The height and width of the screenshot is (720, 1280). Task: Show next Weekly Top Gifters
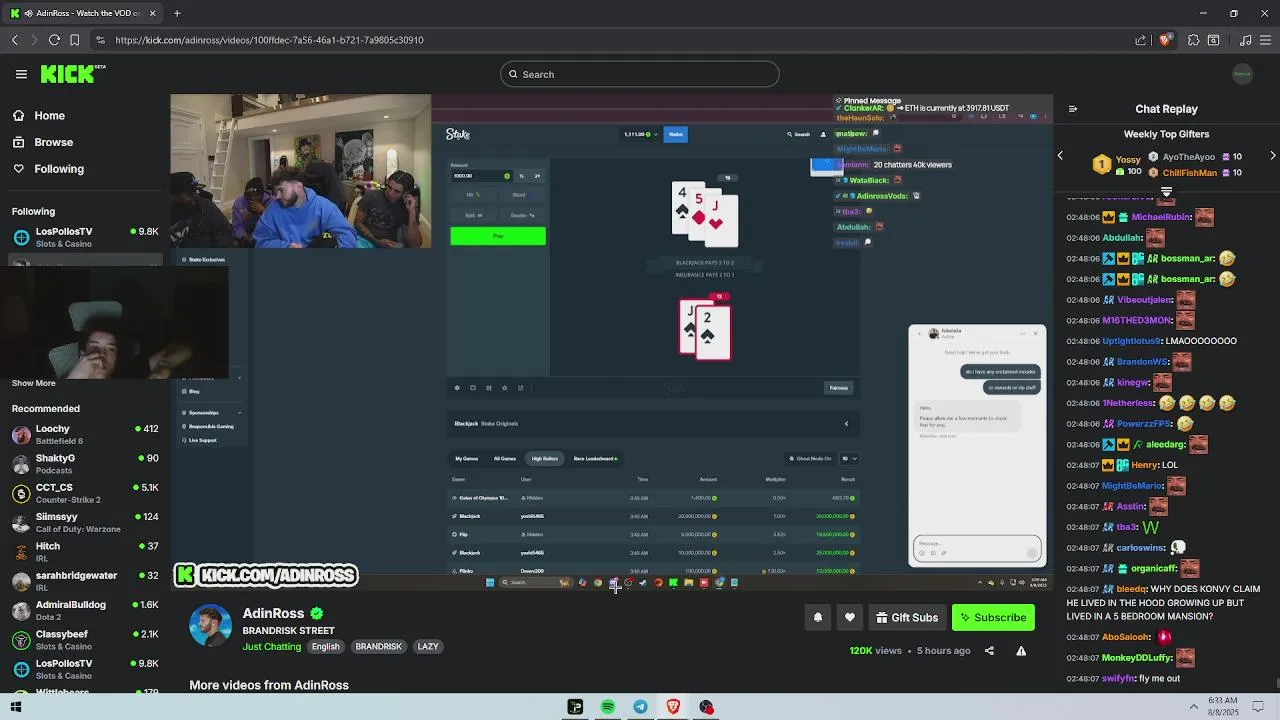(1273, 156)
